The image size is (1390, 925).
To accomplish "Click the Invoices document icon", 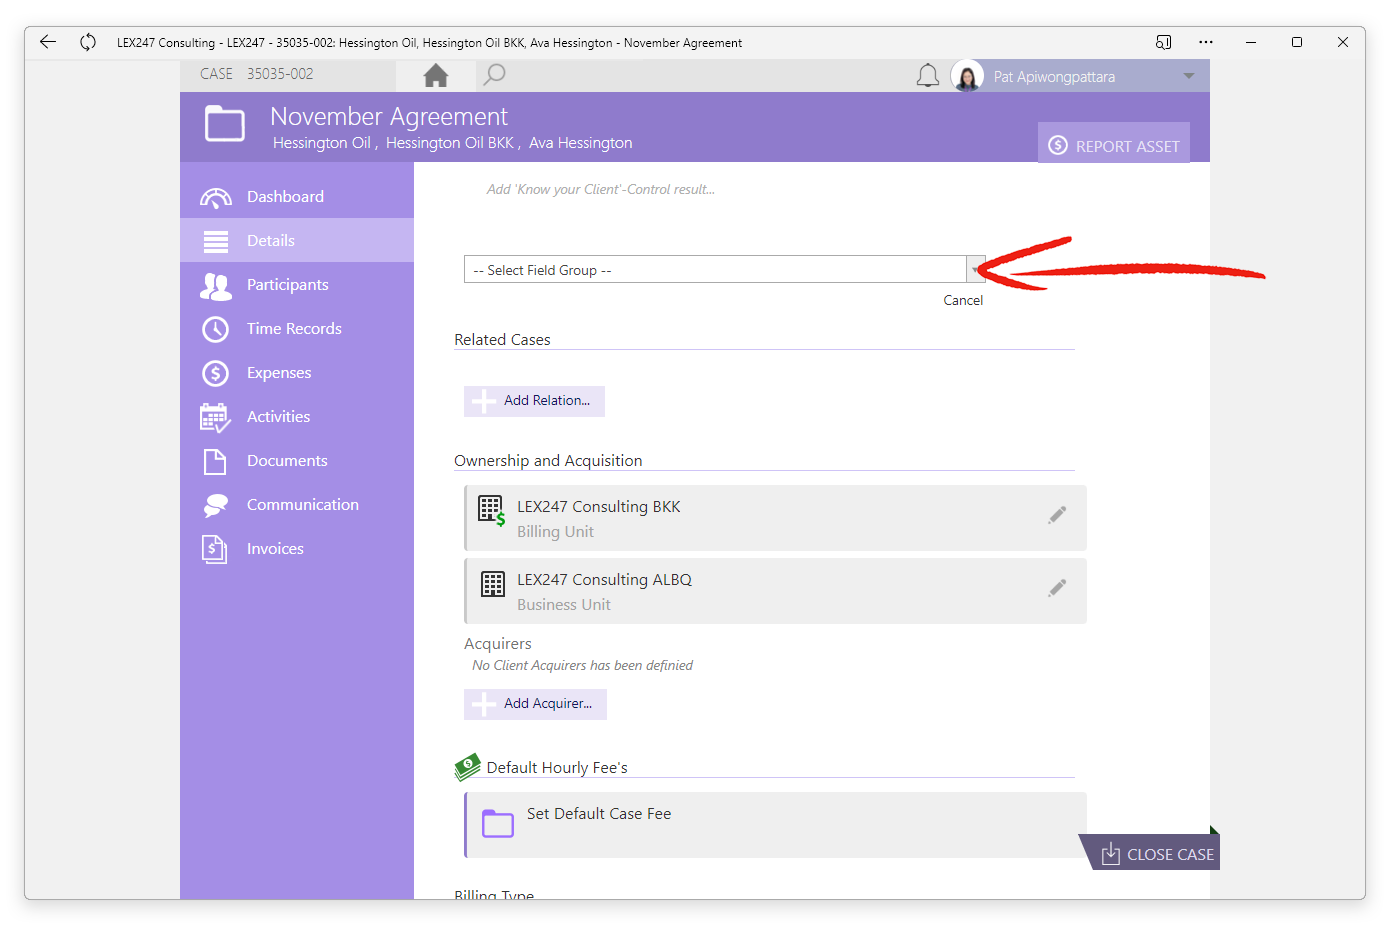I will coord(215,549).
